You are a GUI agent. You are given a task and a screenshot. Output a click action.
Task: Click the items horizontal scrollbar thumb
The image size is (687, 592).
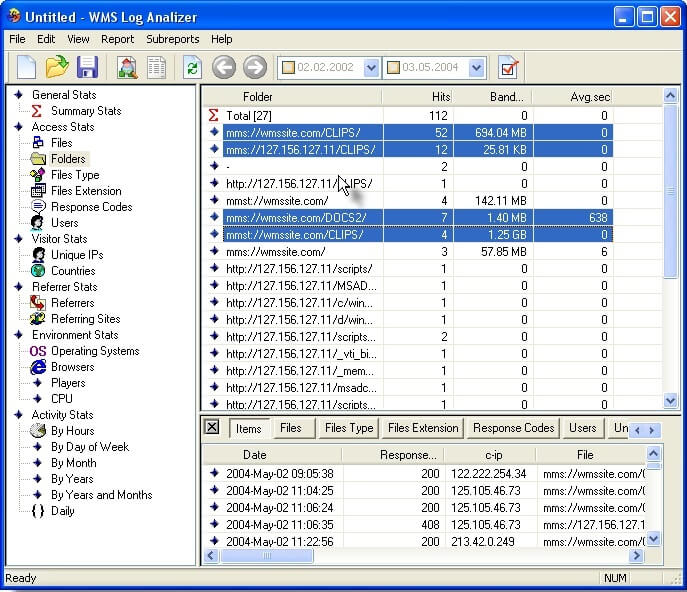click(x=267, y=556)
